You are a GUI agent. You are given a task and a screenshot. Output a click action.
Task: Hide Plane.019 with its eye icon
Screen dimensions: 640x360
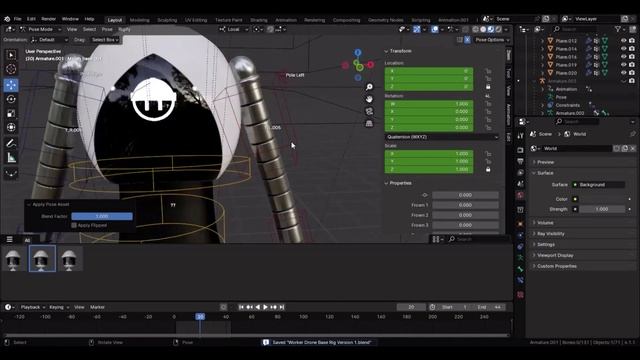[623, 64]
